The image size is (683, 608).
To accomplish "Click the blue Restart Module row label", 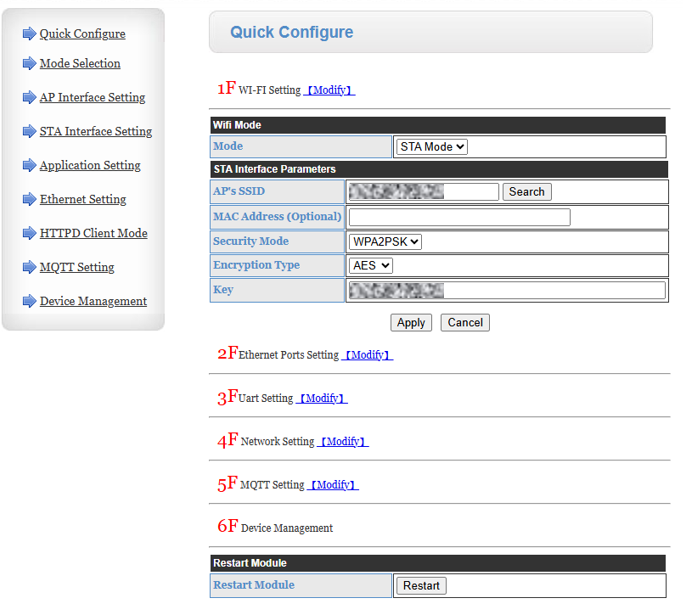I will pyautogui.click(x=254, y=585).
